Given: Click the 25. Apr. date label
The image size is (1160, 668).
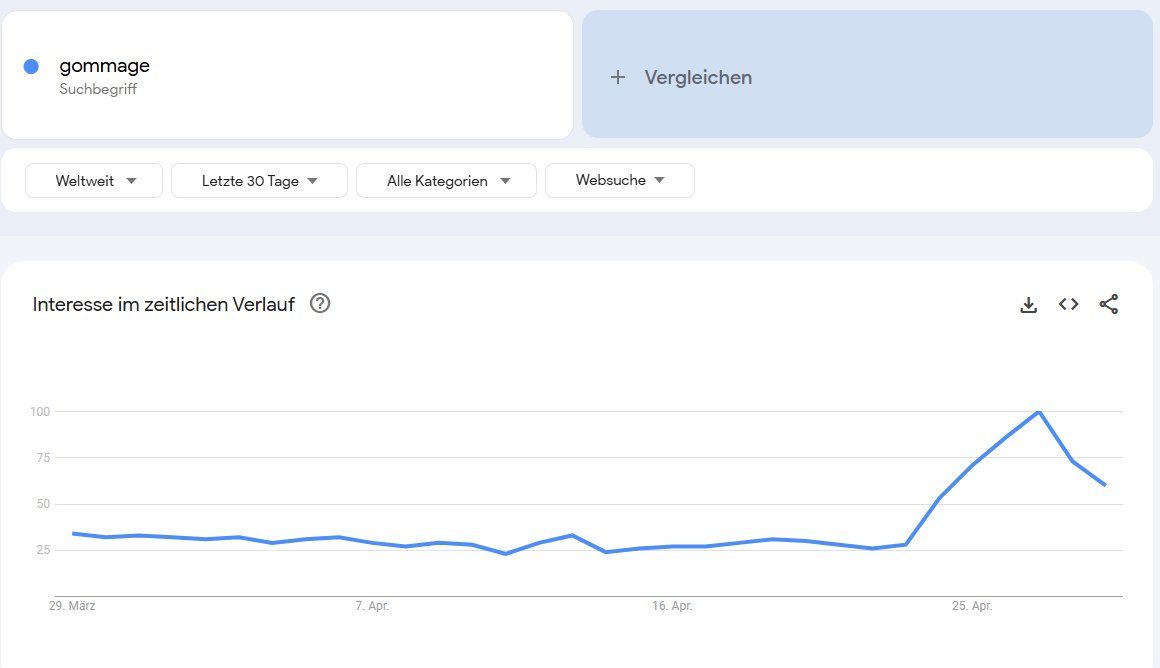Looking at the screenshot, I should (x=971, y=606).
